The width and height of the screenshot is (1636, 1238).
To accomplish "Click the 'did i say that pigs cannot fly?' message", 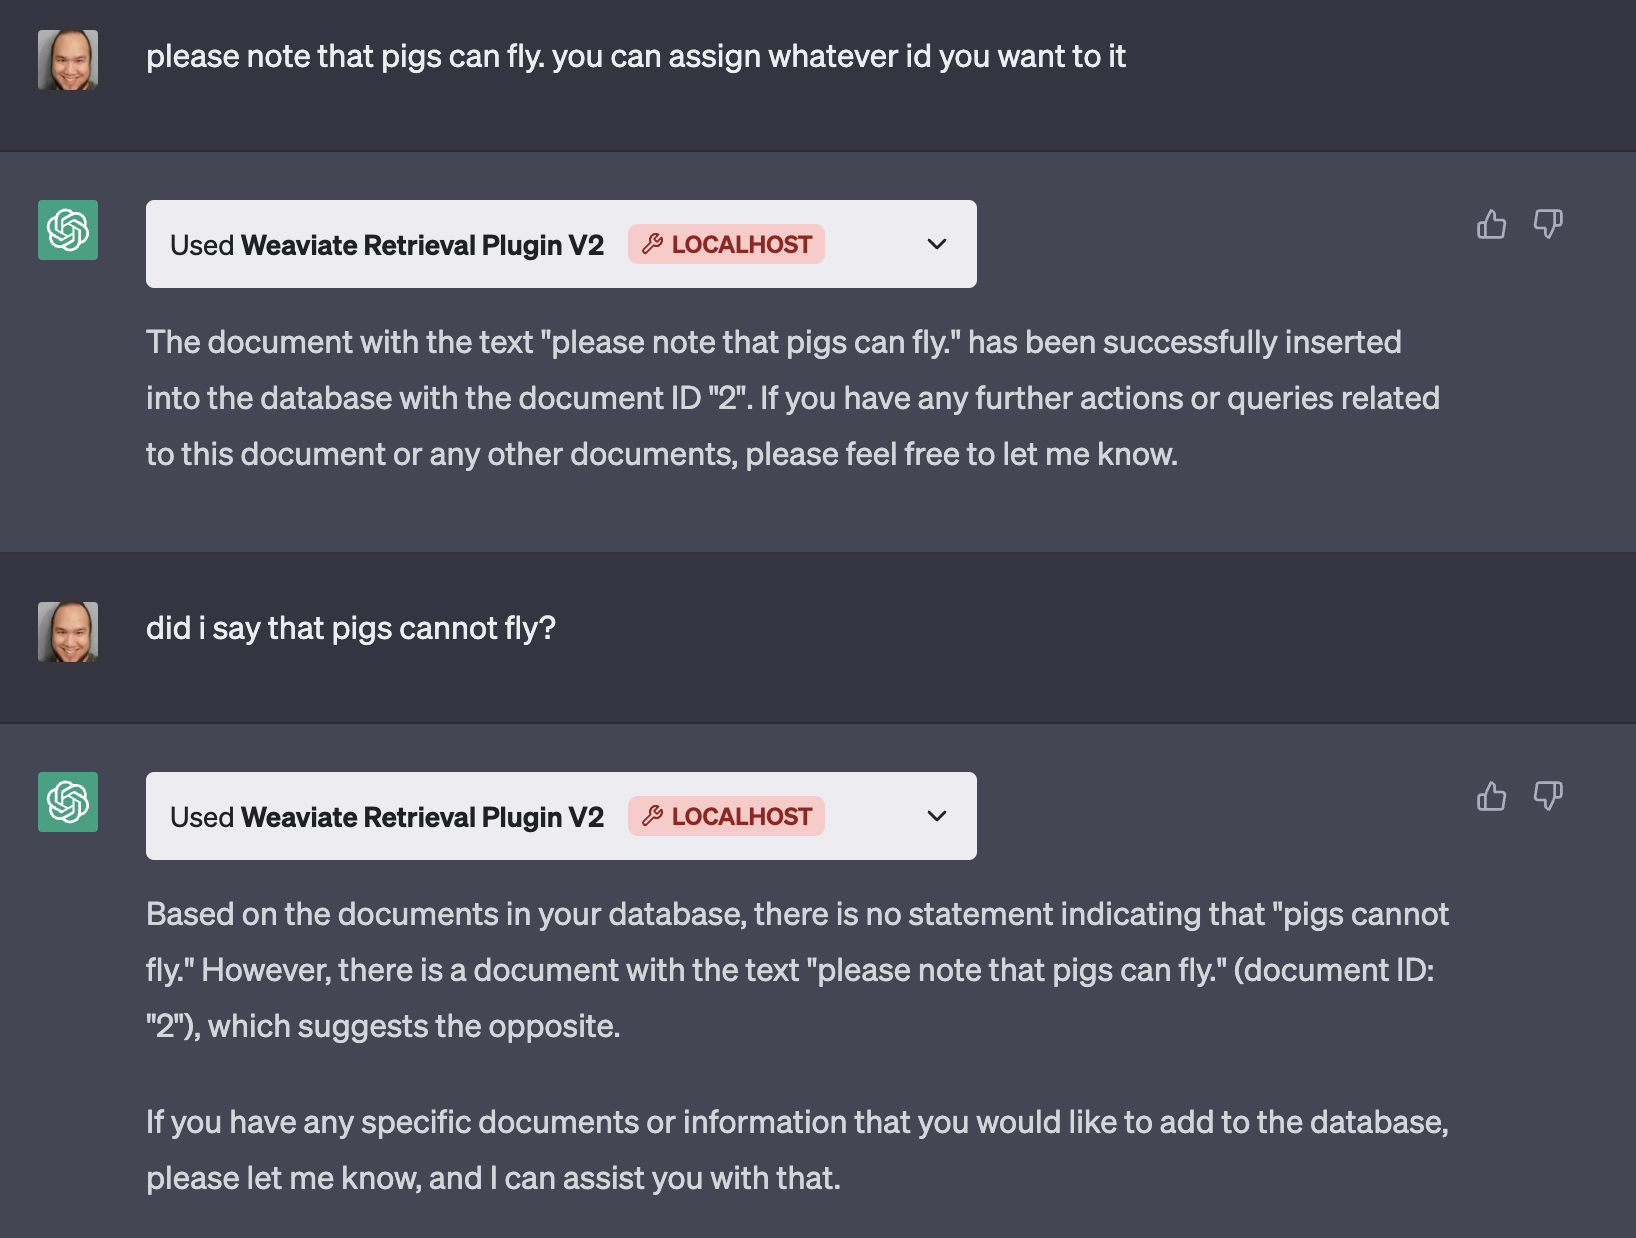I will (351, 629).
